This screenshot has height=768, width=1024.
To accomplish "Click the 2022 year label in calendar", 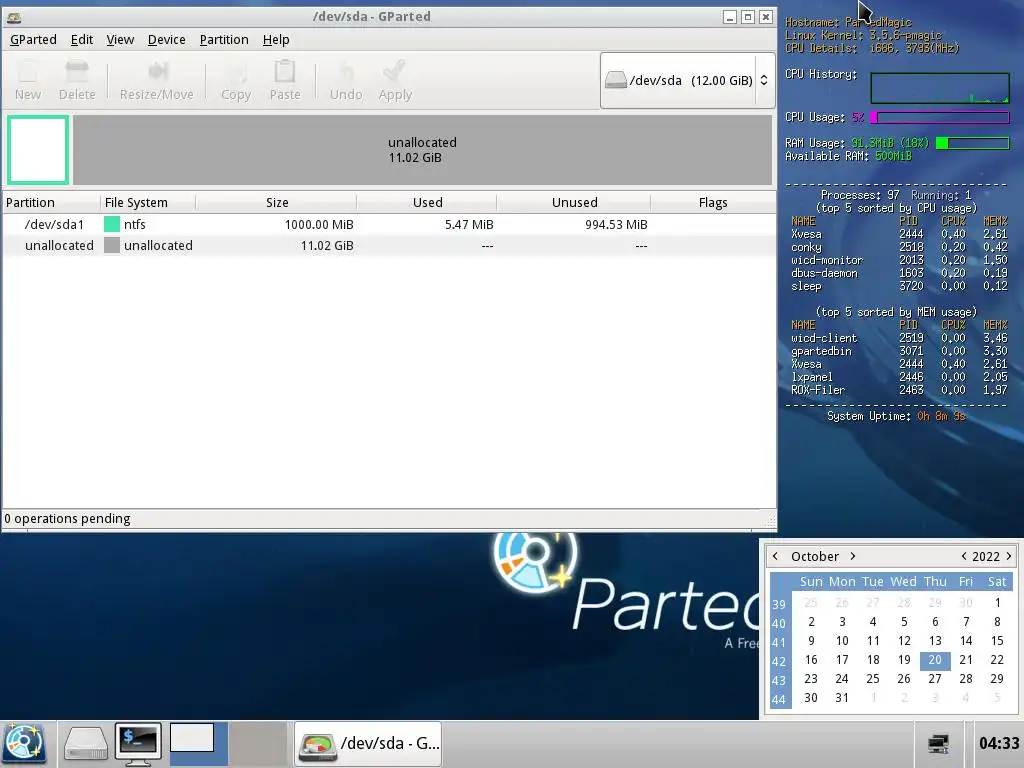I will pos(985,556).
